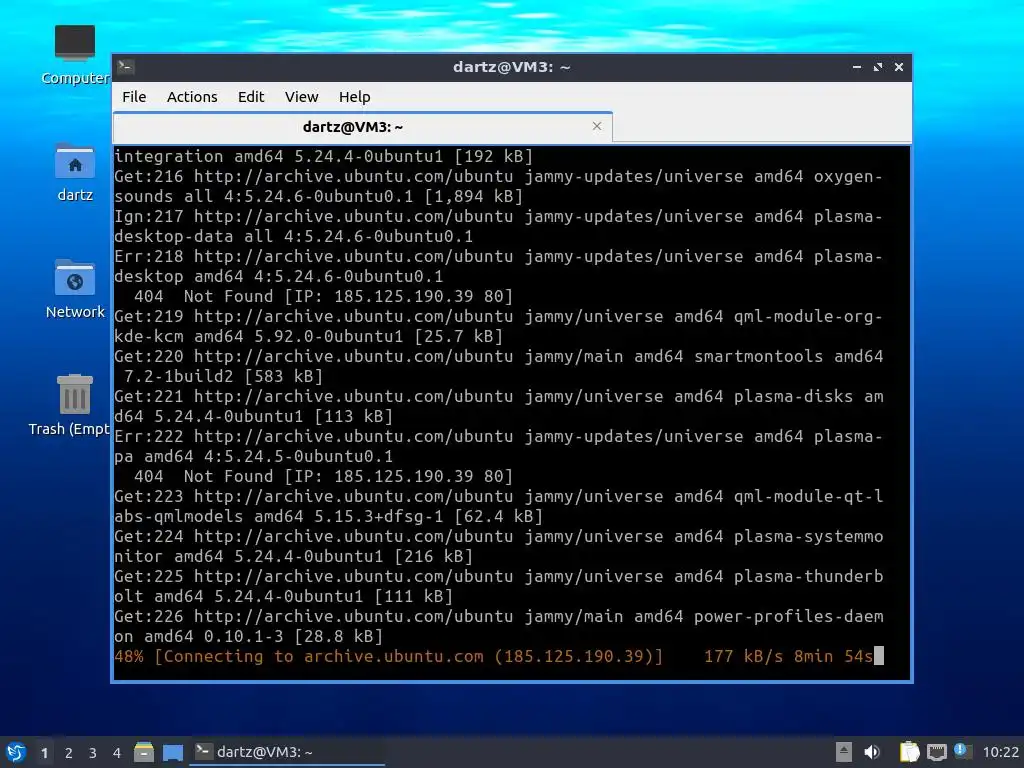Open the volume control tray icon
This screenshot has height=768, width=1024.
(872, 752)
